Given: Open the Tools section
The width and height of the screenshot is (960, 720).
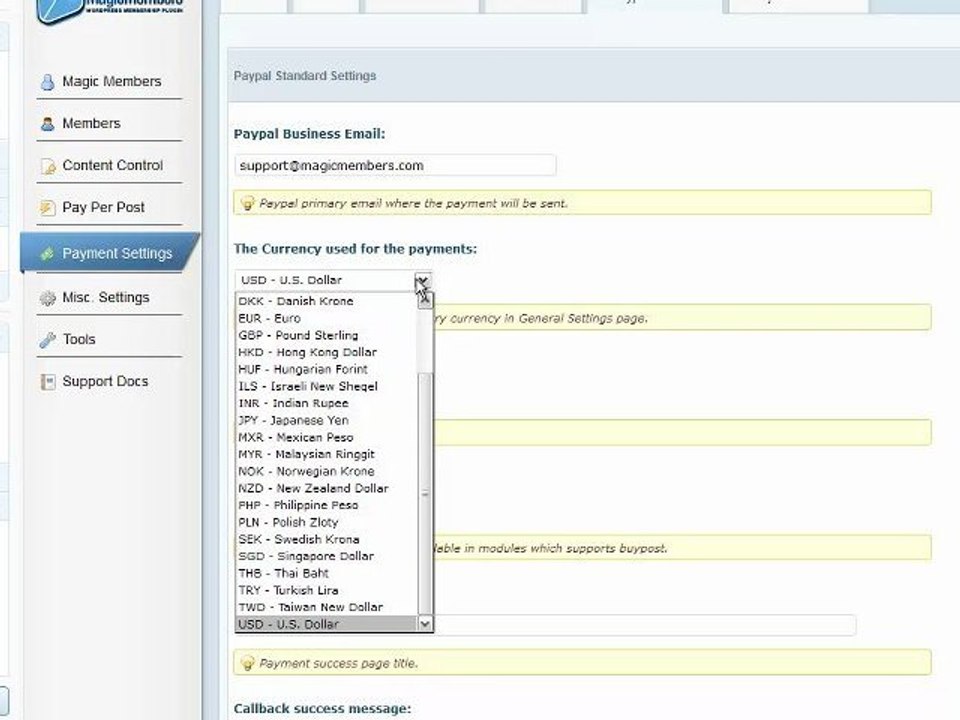Looking at the screenshot, I should (x=79, y=339).
